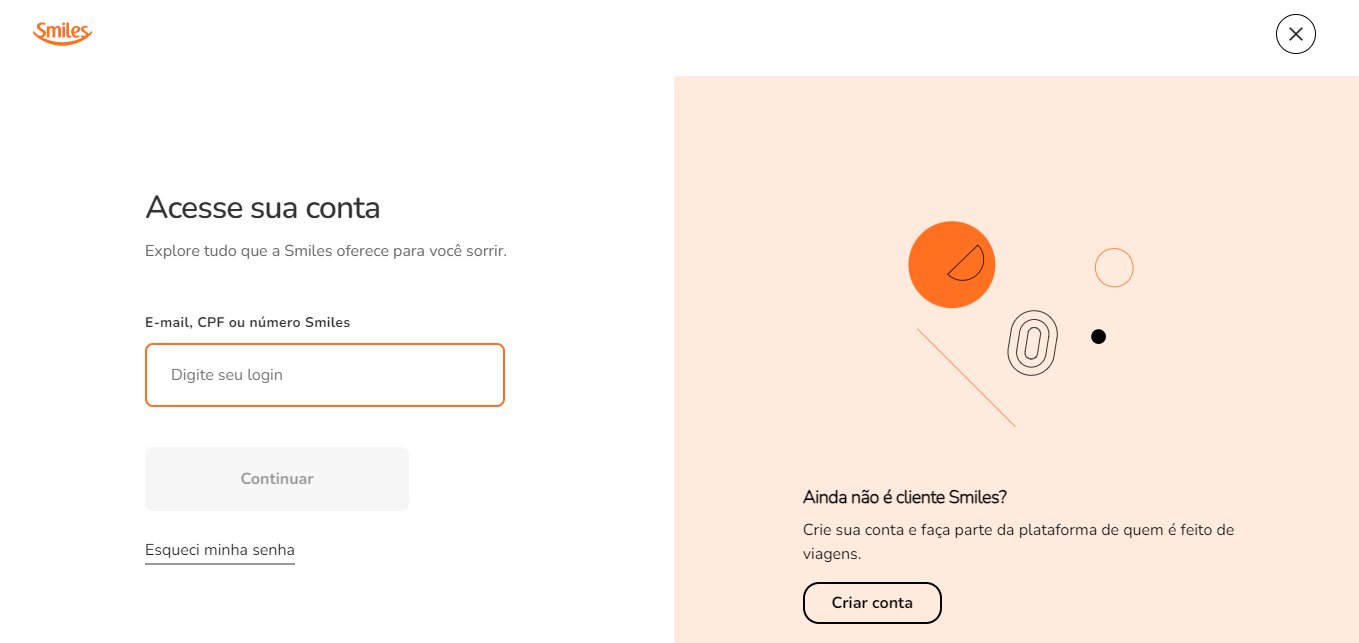Click the Smiles logo
The image size is (1359, 643).
click(62, 33)
